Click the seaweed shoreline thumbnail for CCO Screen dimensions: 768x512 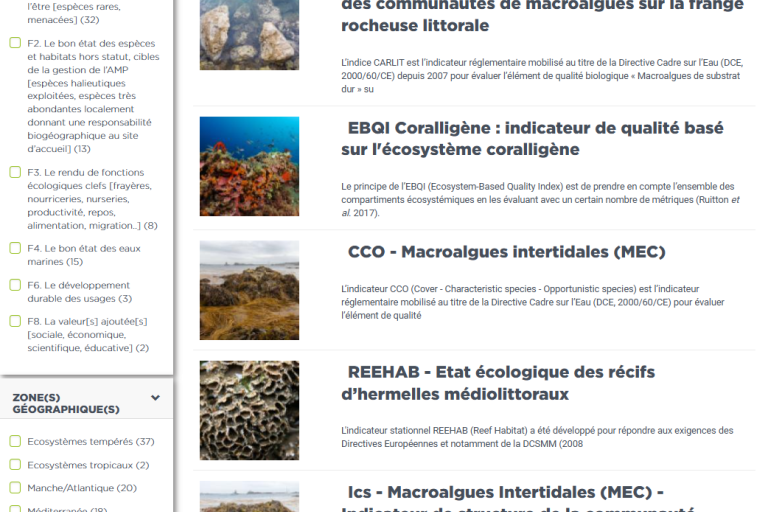249,290
